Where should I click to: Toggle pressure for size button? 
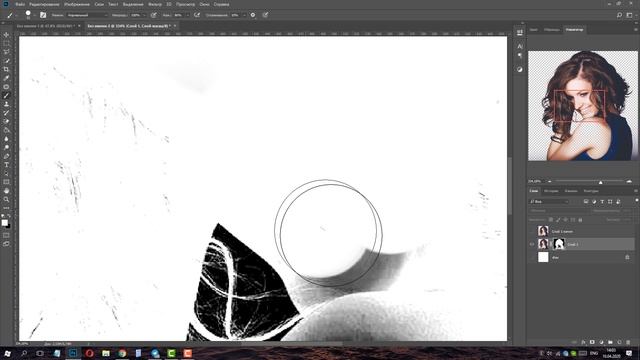point(265,15)
